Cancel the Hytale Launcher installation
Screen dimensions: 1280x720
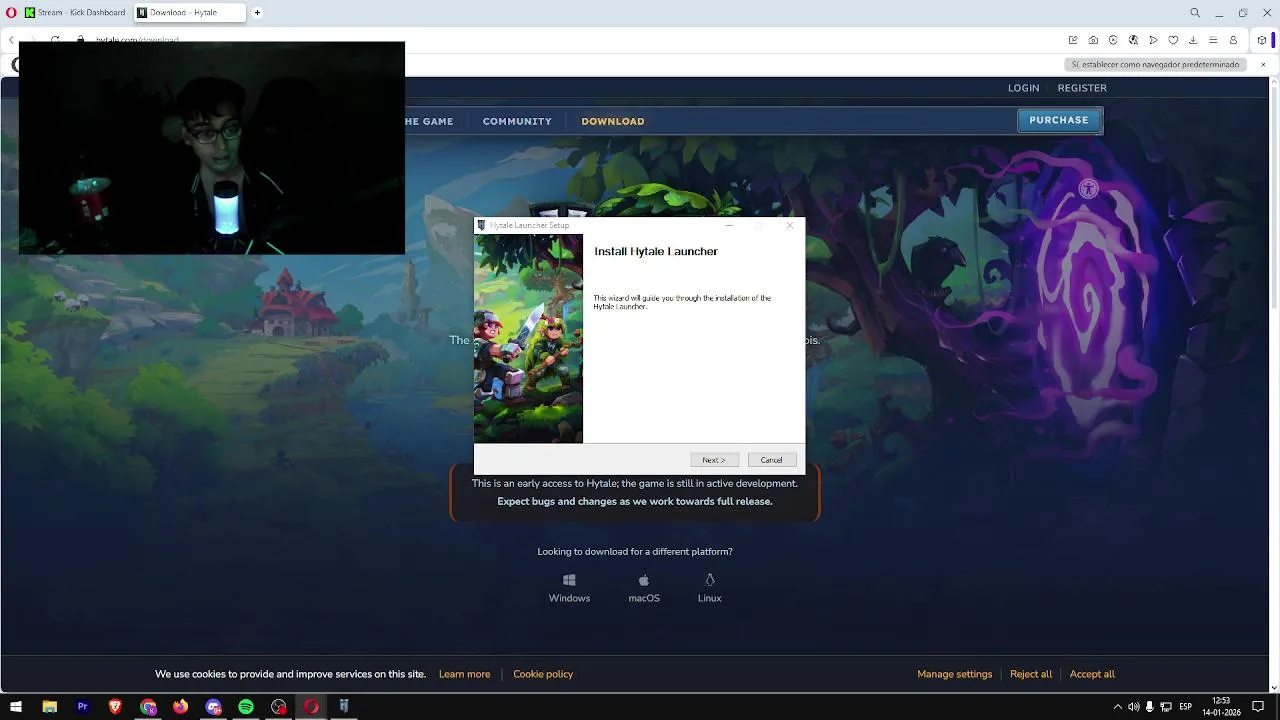tap(772, 460)
